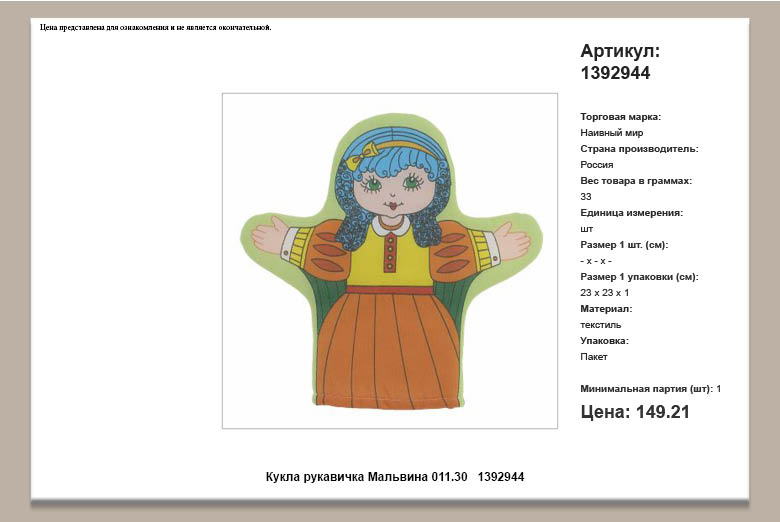Select the packaging value 'Пакет'
The image size is (780, 522).
tap(593, 357)
